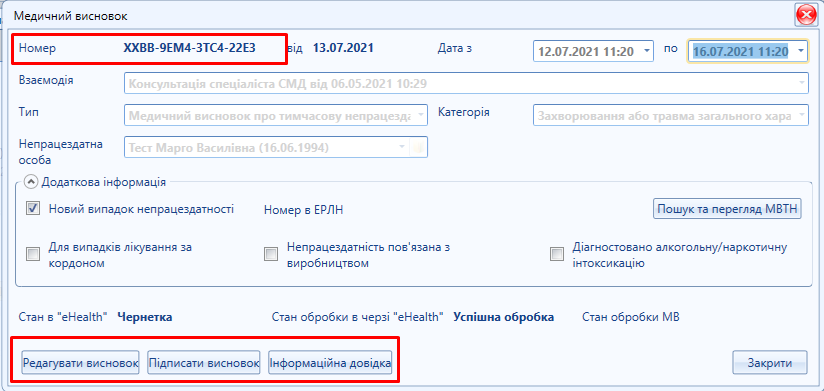
Task: Click Пошук та перегляд МВТН button
Action: (727, 208)
